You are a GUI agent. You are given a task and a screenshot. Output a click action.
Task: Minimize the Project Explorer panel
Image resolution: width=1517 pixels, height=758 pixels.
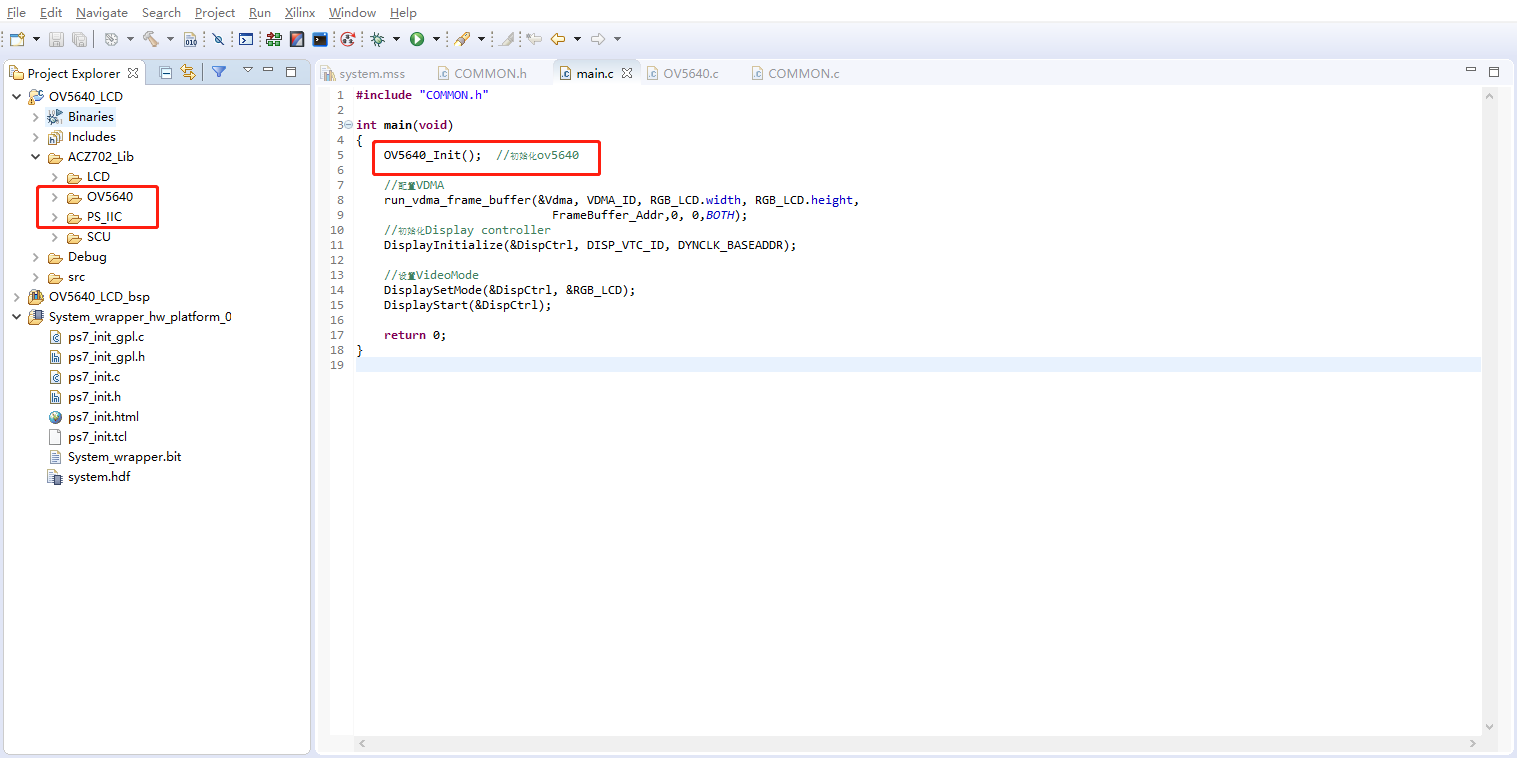268,70
